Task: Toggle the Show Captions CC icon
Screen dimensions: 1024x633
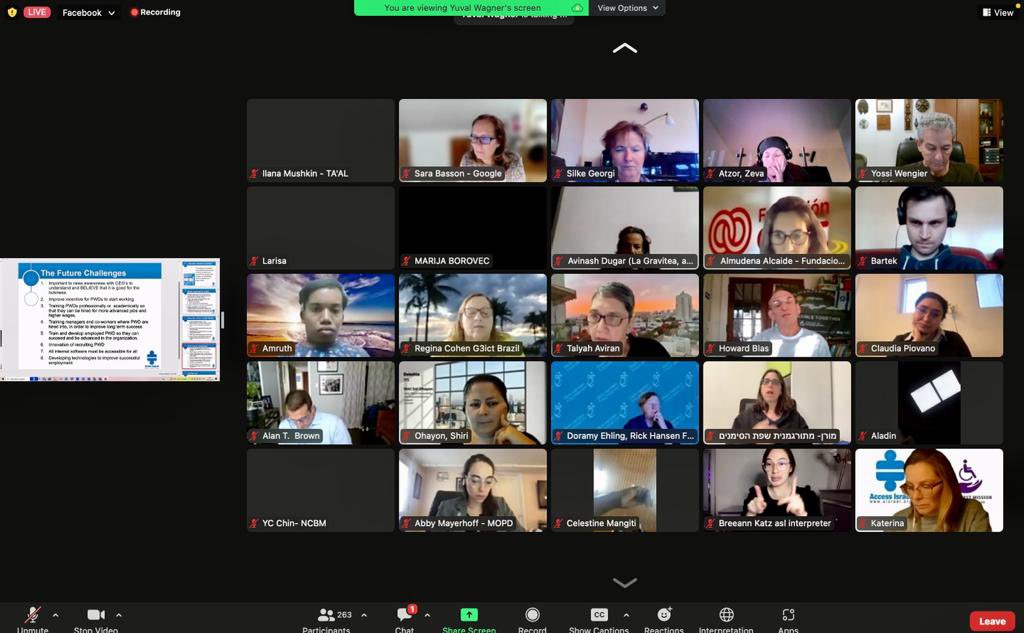Action: pyautogui.click(x=599, y=615)
